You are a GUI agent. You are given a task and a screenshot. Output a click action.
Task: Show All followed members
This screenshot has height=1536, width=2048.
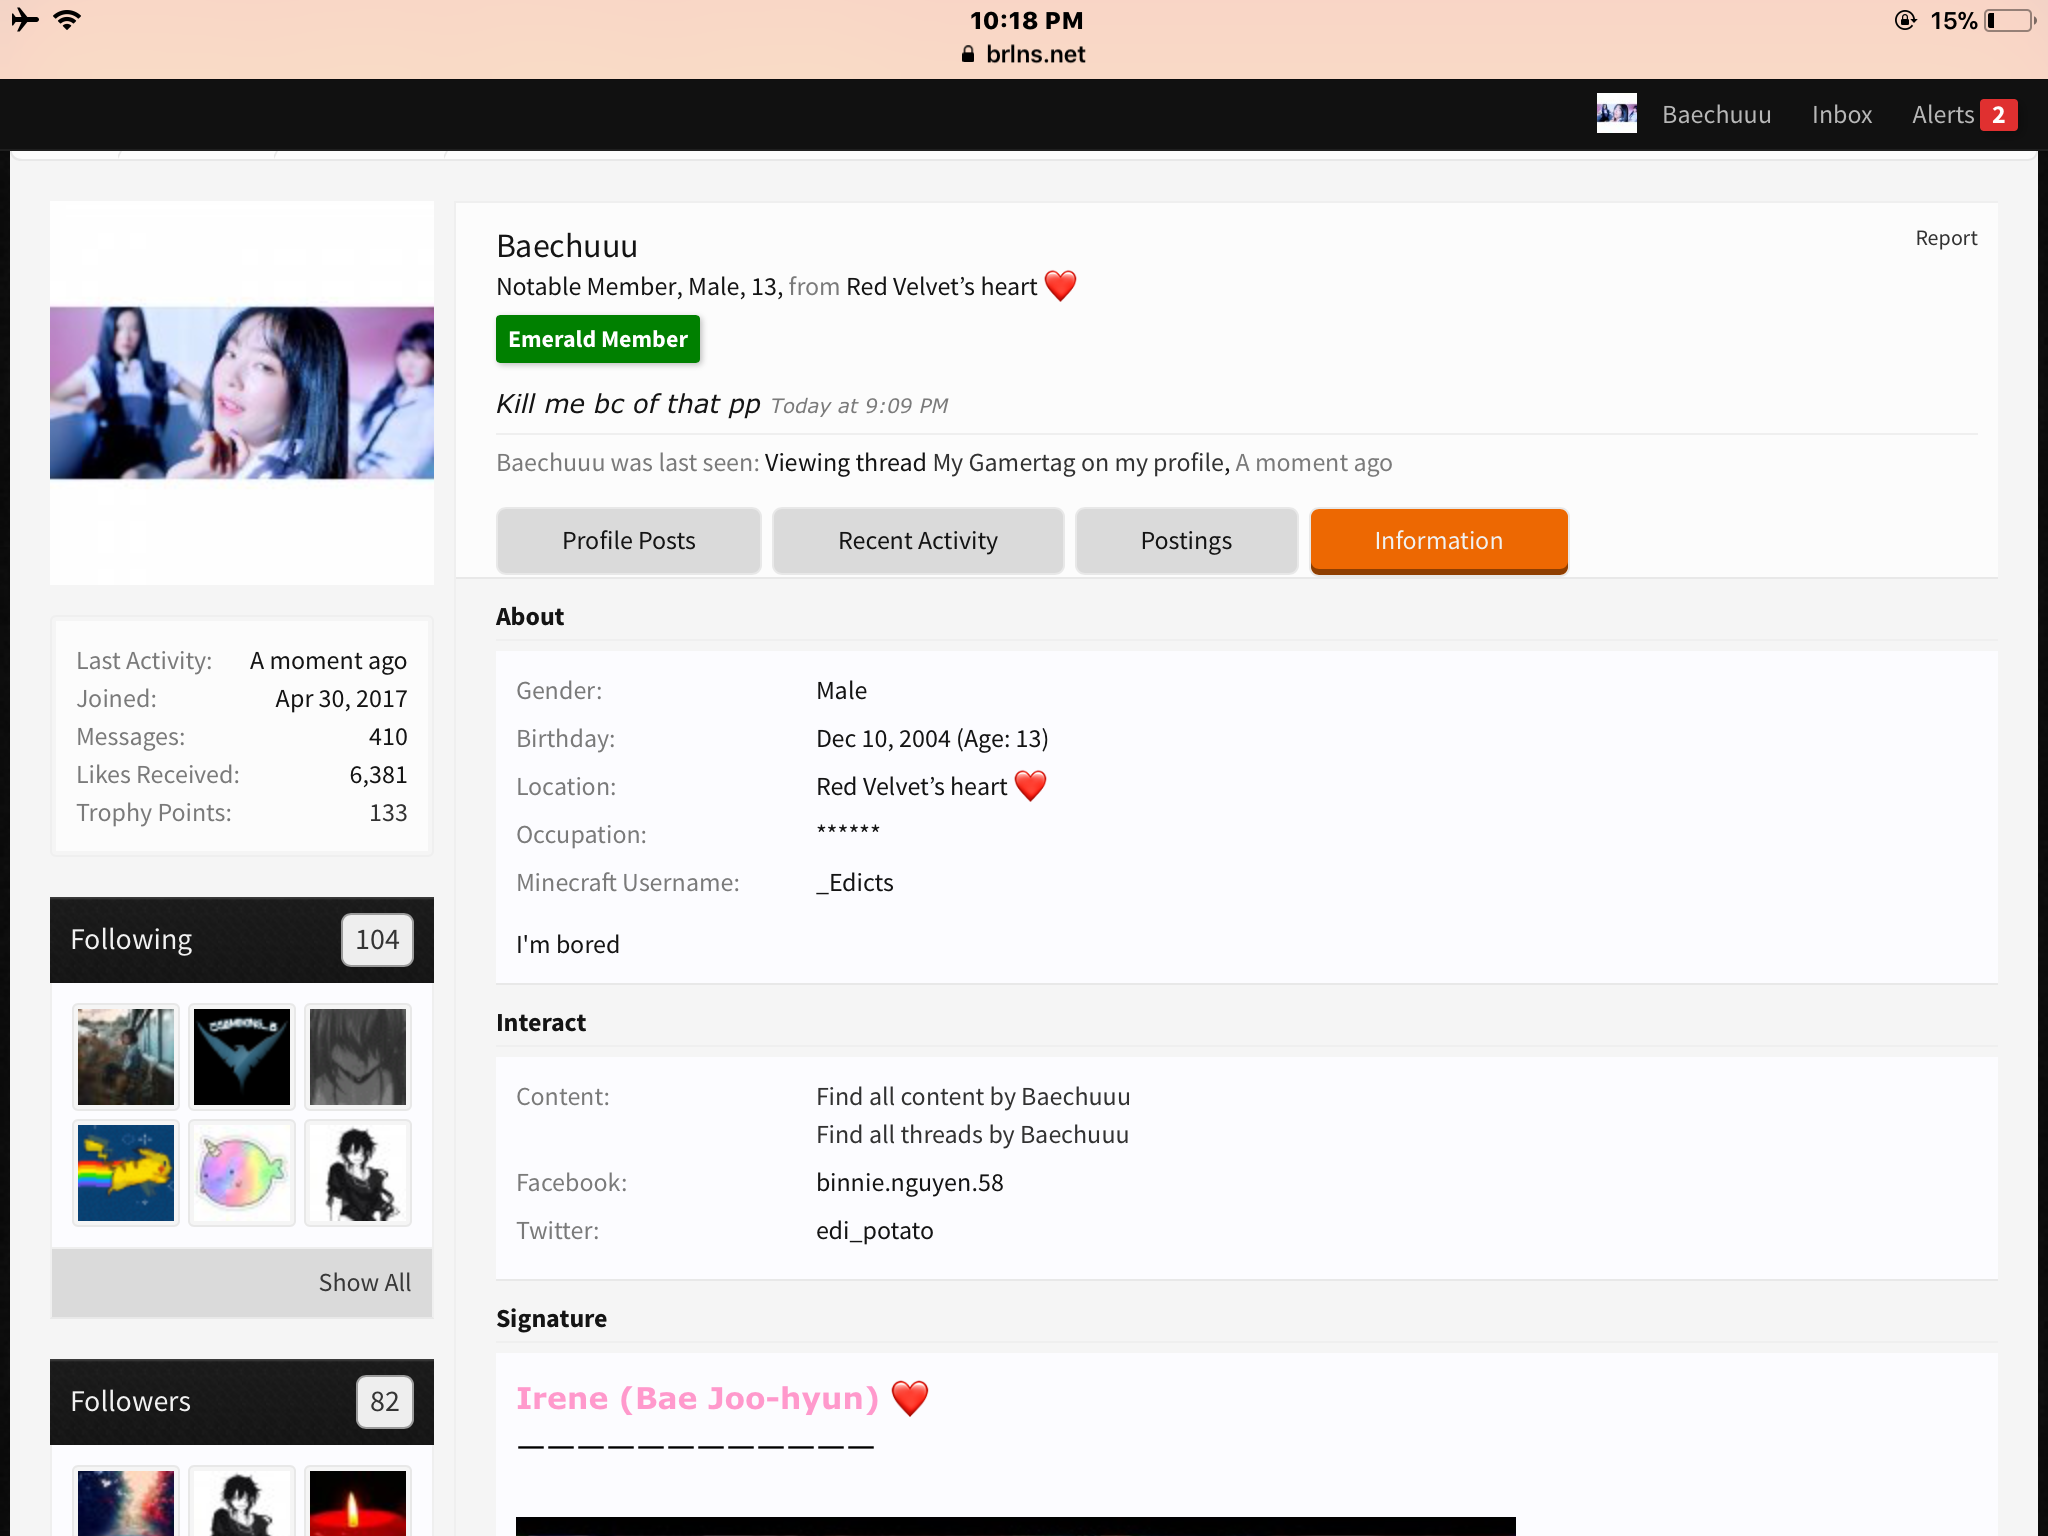pos(365,1282)
